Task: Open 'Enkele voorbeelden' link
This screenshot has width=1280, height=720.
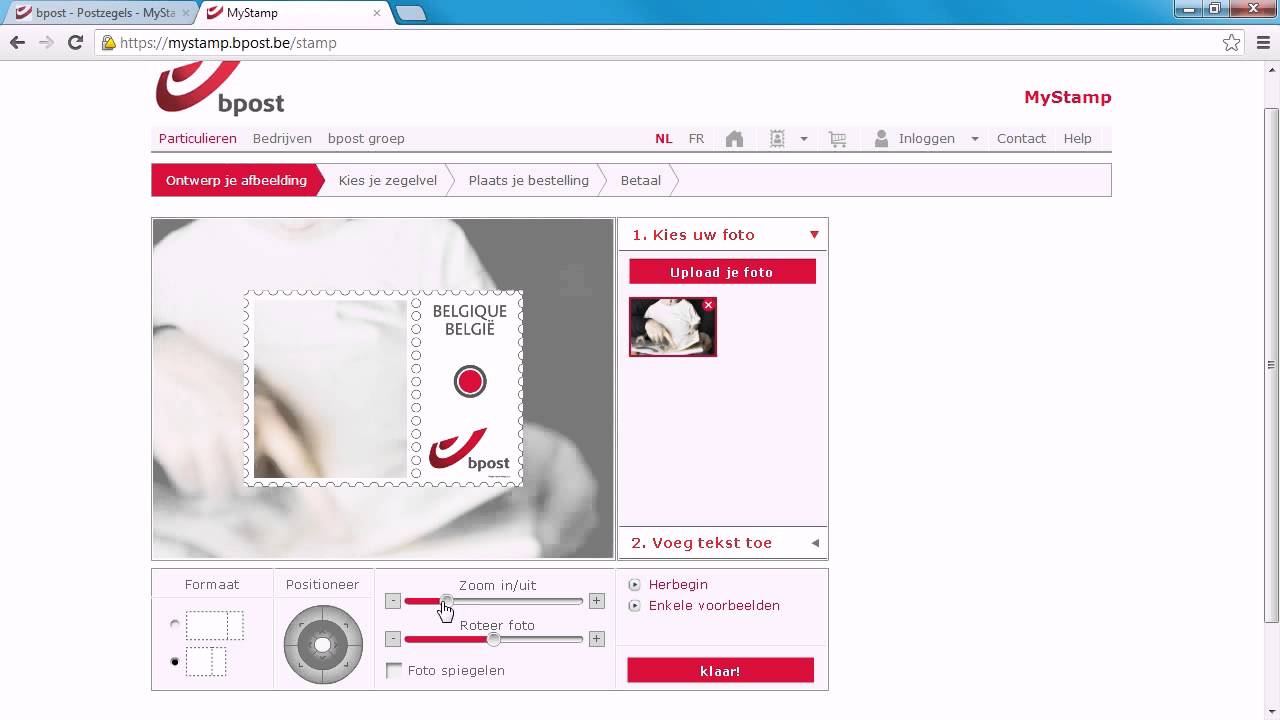Action: click(714, 606)
